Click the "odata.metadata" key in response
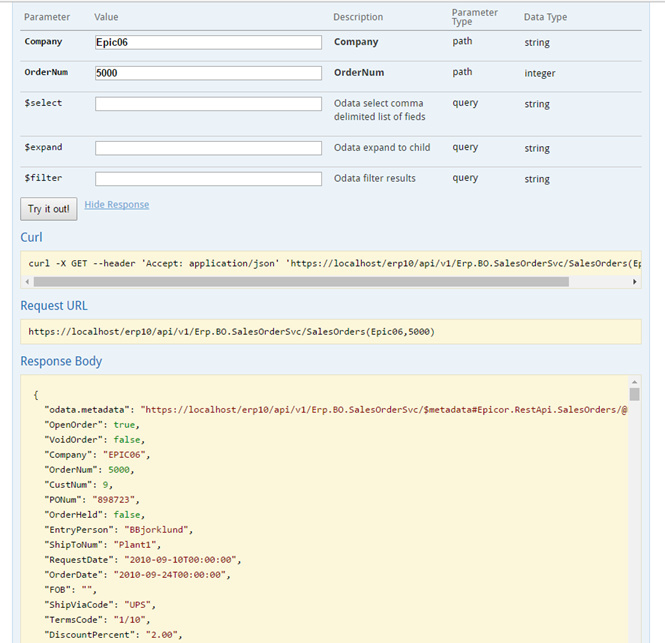665x643 pixels. [87, 410]
